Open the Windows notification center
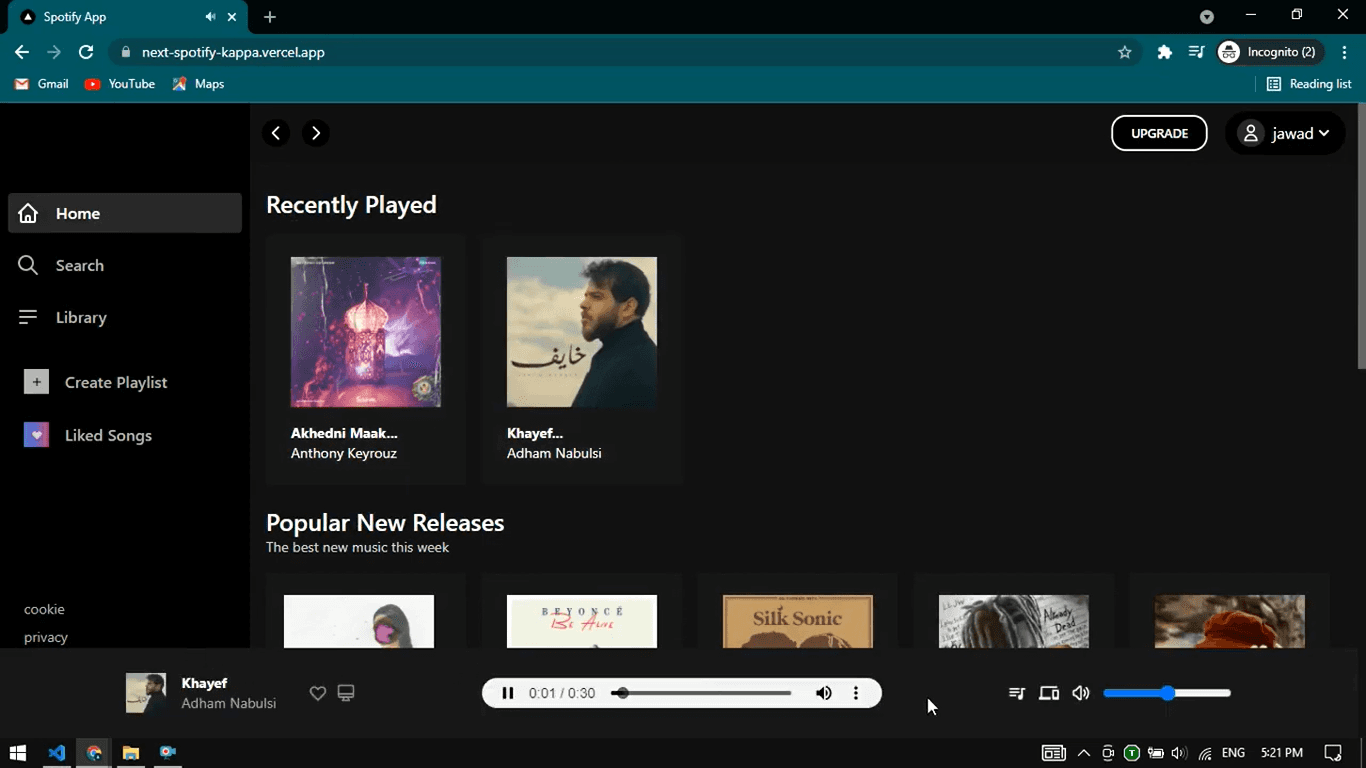This screenshot has width=1366, height=768. (x=1333, y=753)
